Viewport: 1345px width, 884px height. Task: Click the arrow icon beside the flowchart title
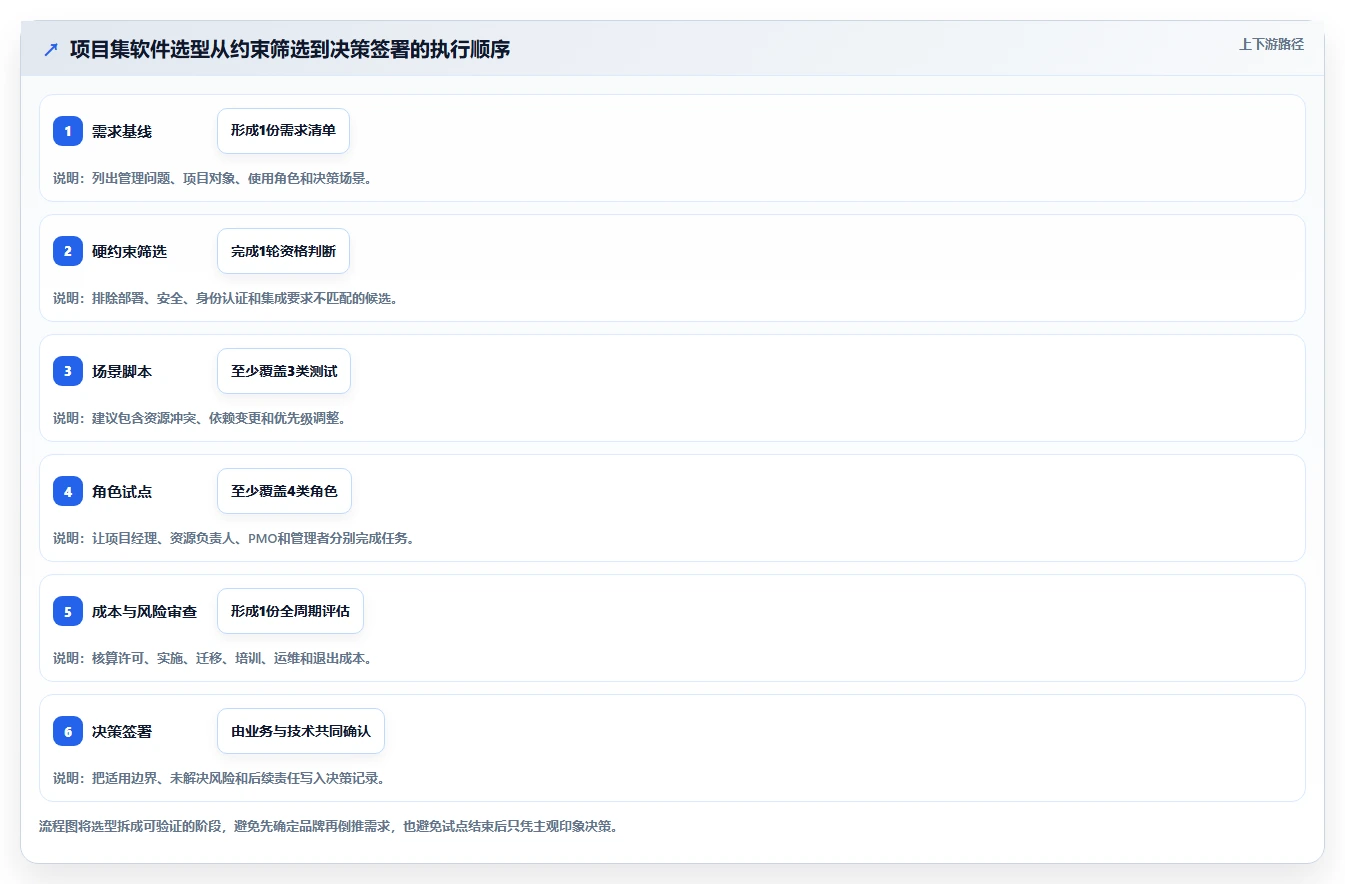51,49
